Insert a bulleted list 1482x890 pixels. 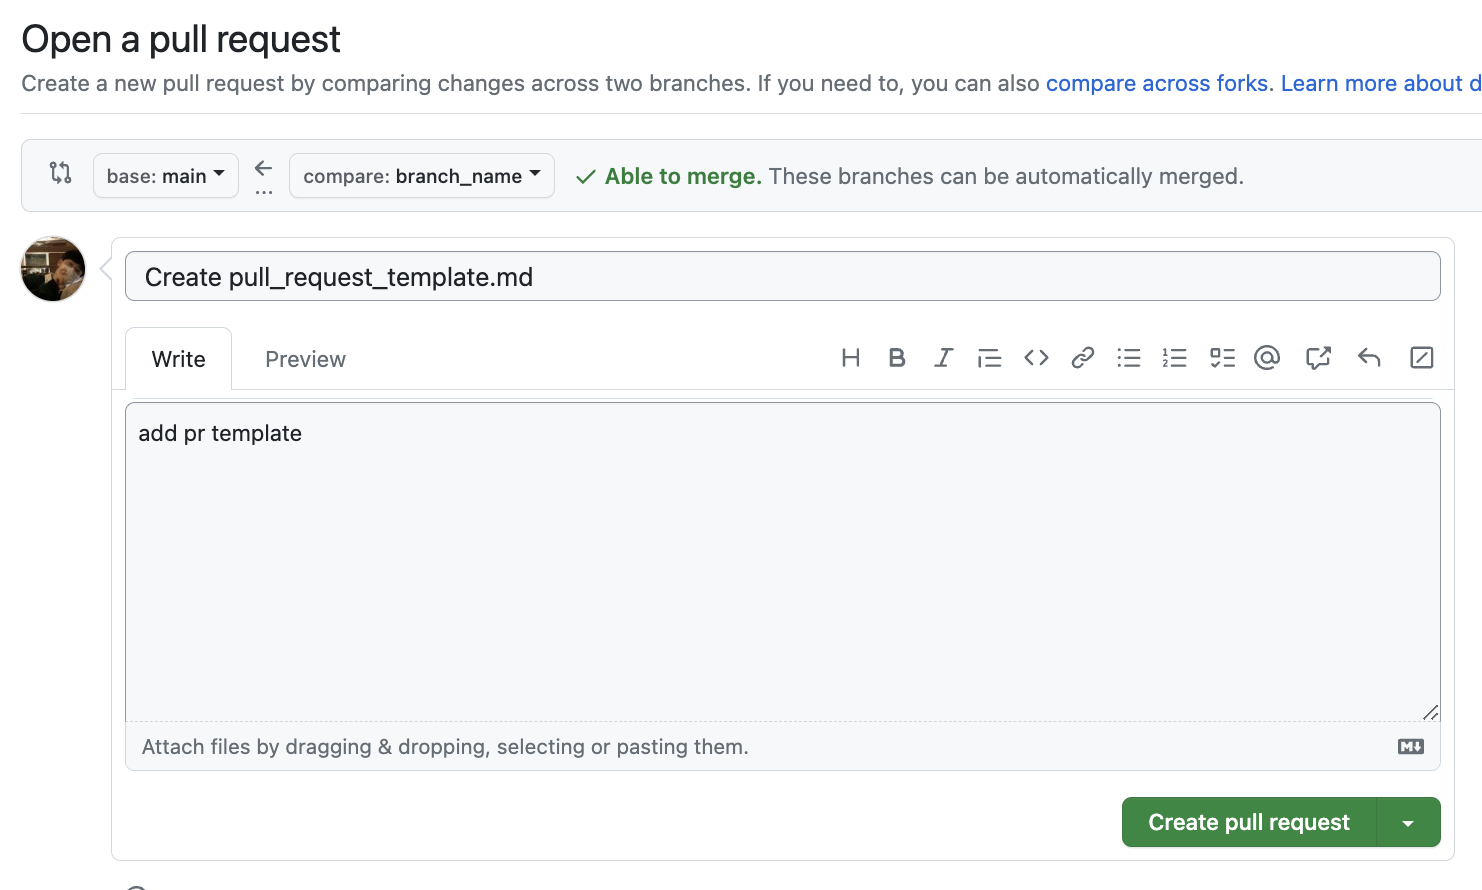[x=1129, y=358]
